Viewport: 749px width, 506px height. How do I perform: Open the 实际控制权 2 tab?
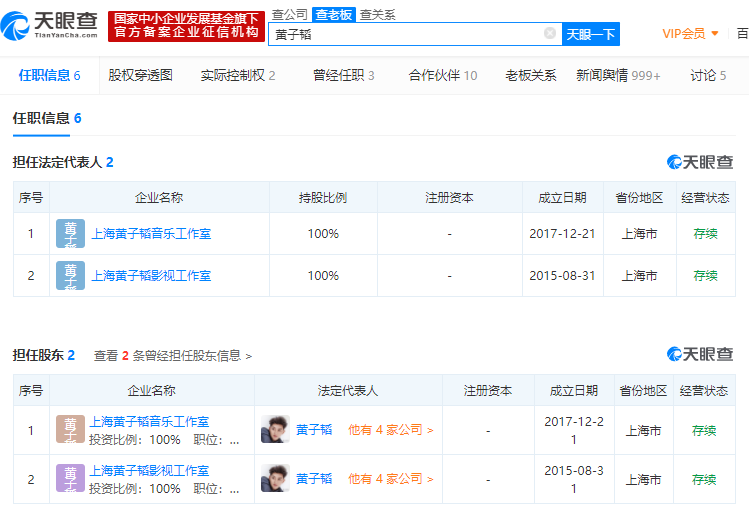(x=238, y=75)
